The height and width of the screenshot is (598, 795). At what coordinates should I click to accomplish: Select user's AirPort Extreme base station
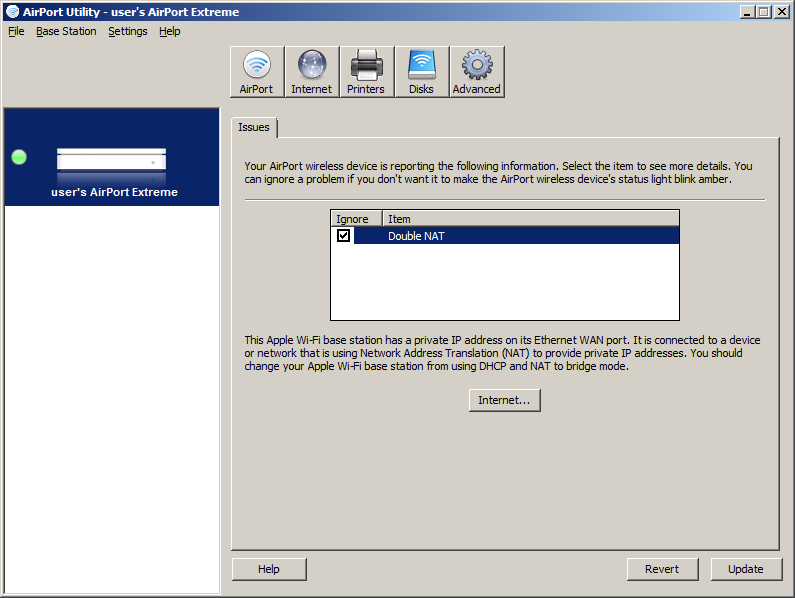tap(112, 157)
